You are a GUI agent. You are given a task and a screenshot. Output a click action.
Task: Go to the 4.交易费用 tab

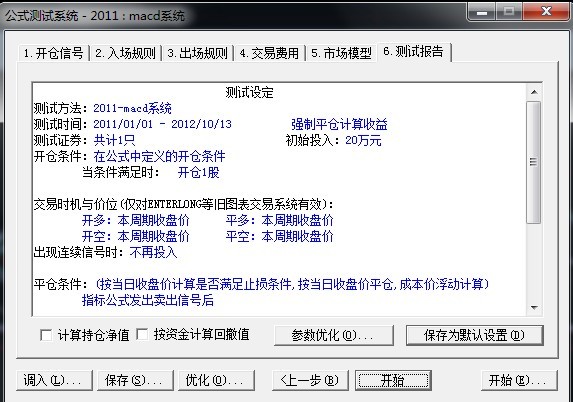coord(269,53)
